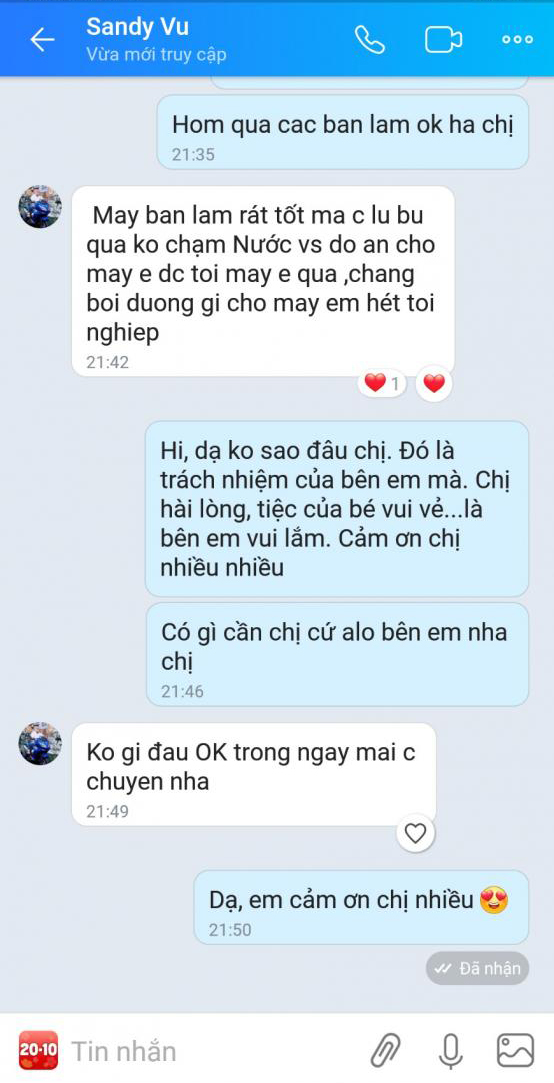The image size is (554, 1083).
Task: Select the 'Hom qua cac ban lam ok' message
Action: 343,133
